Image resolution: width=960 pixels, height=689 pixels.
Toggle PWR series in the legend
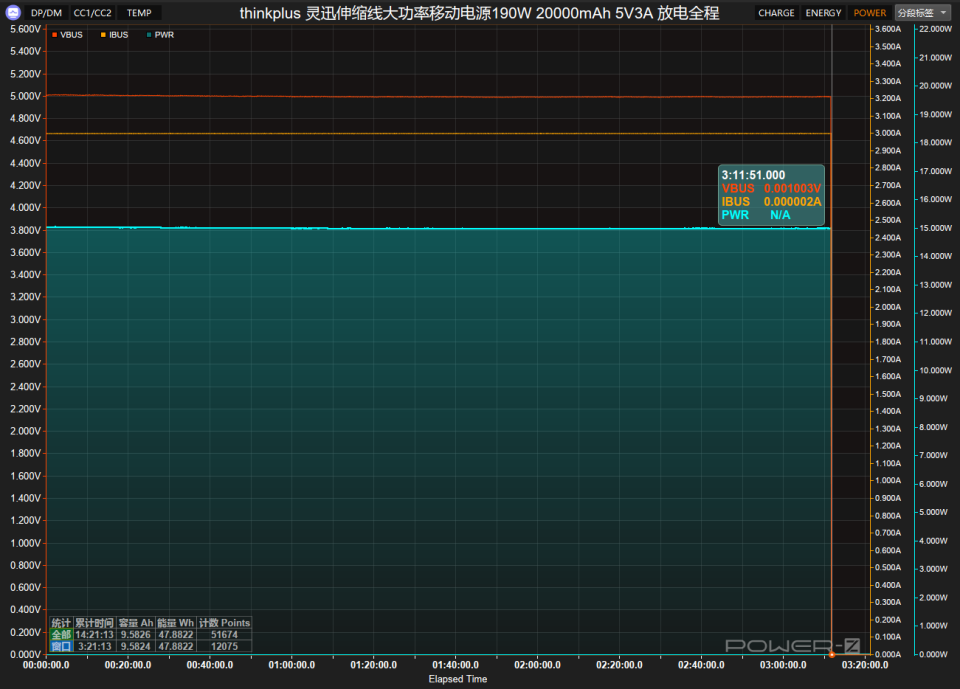160,35
